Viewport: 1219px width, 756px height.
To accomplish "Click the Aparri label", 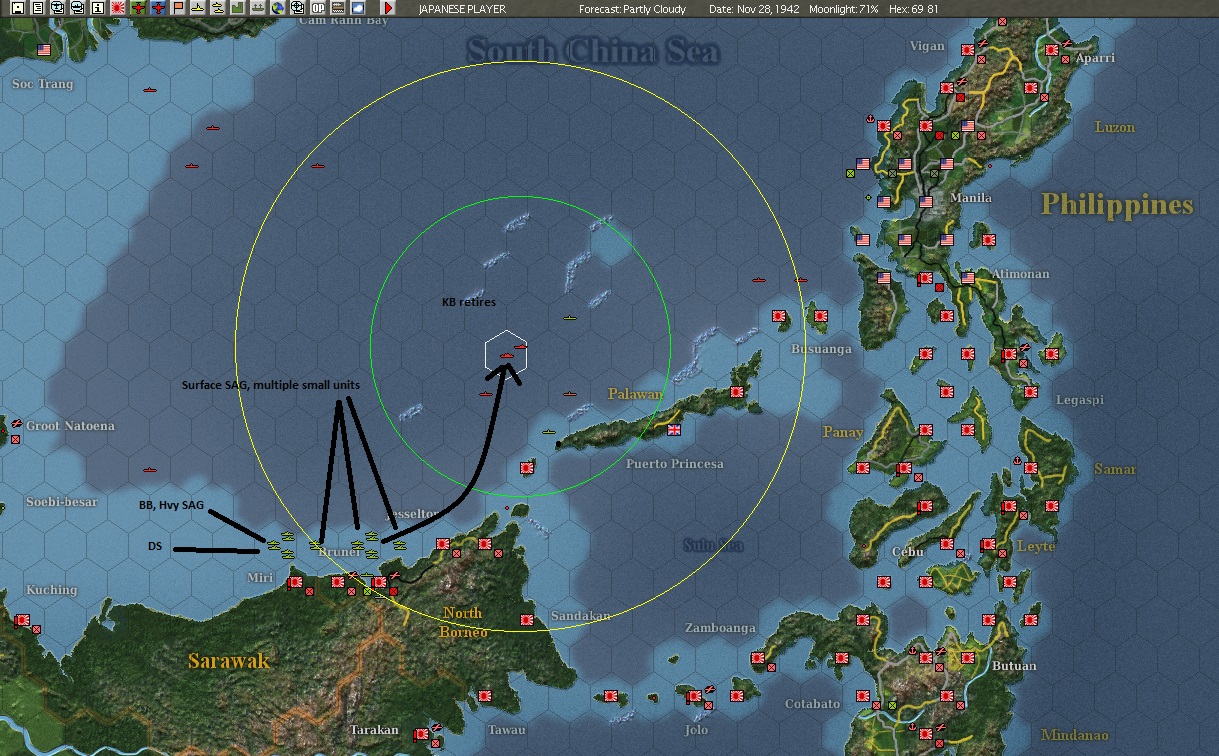I will (x=1093, y=59).
